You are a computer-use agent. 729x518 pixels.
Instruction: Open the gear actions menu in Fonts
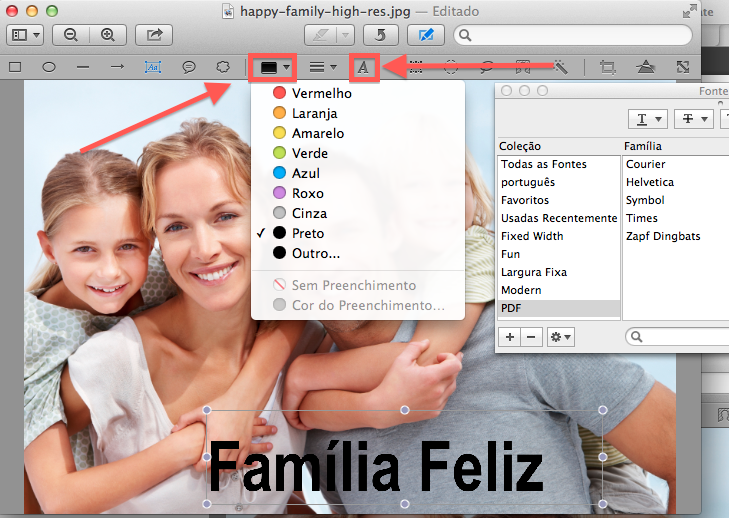tap(561, 337)
